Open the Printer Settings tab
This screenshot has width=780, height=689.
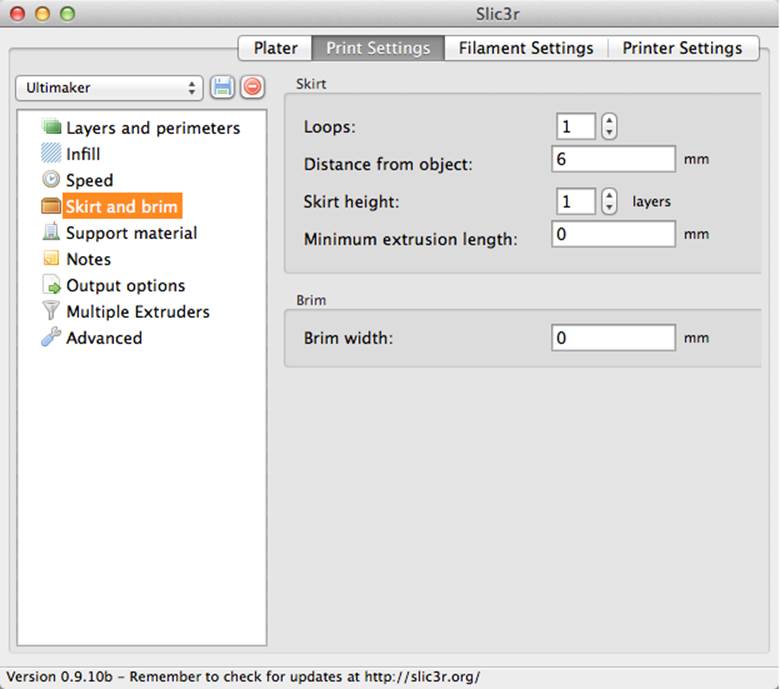point(682,48)
